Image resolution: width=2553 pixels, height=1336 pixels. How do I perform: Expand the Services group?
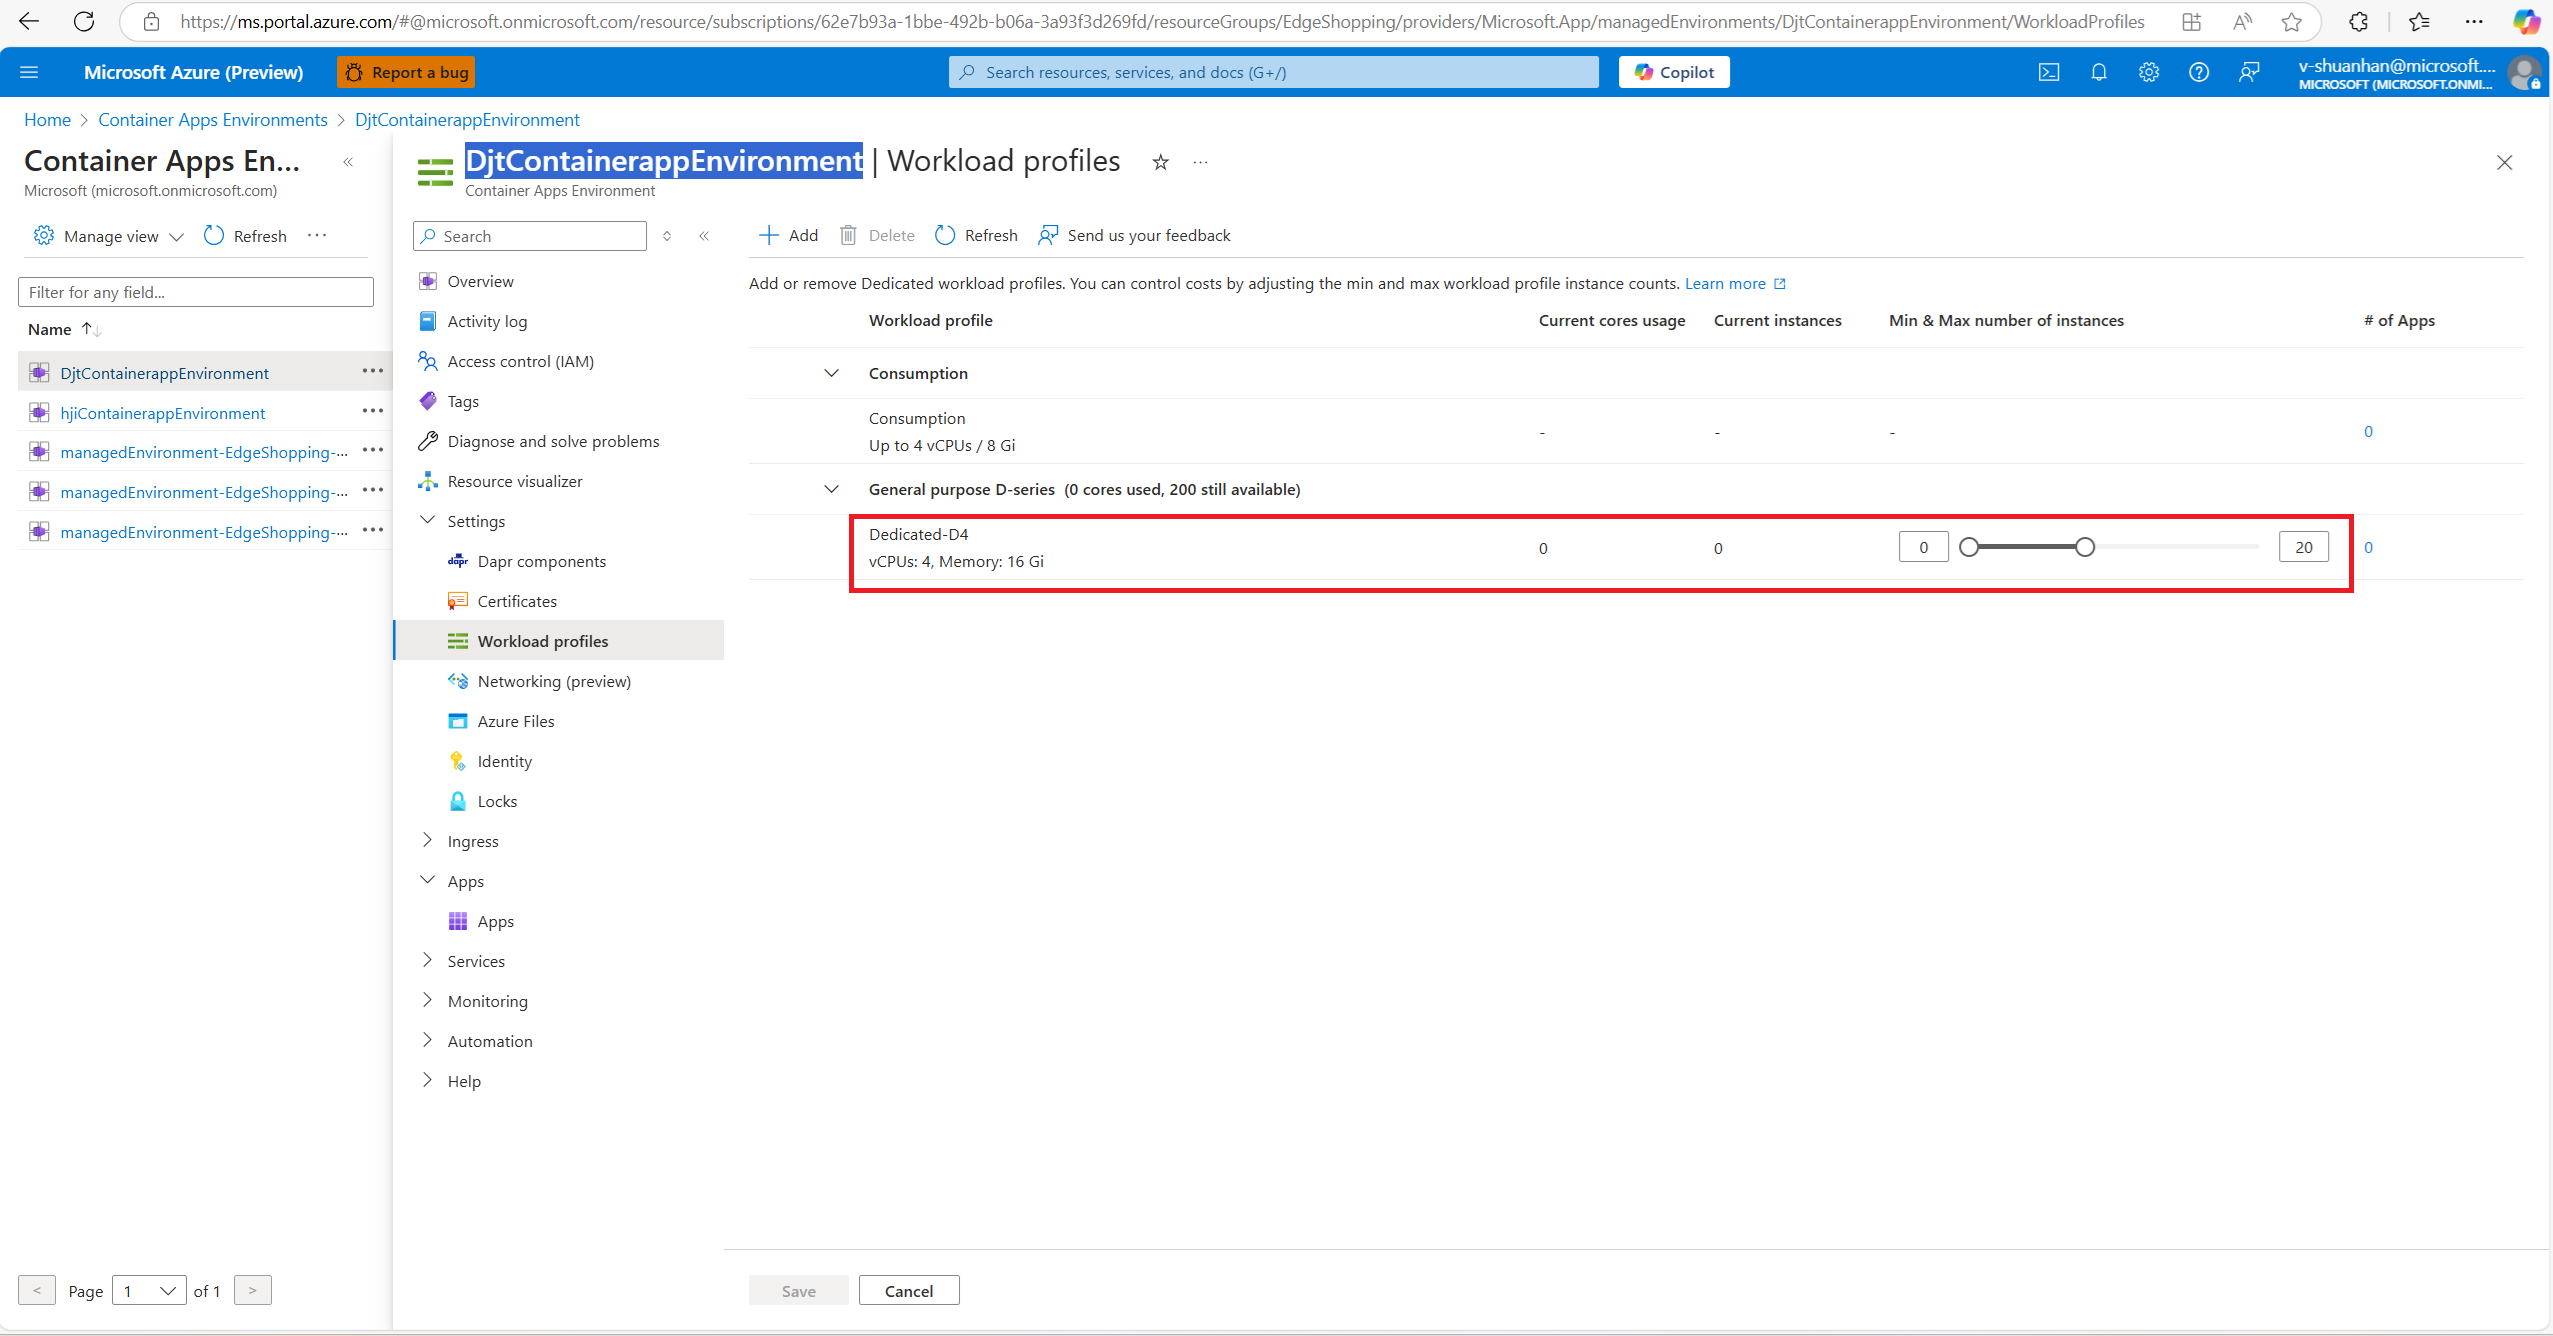(428, 960)
